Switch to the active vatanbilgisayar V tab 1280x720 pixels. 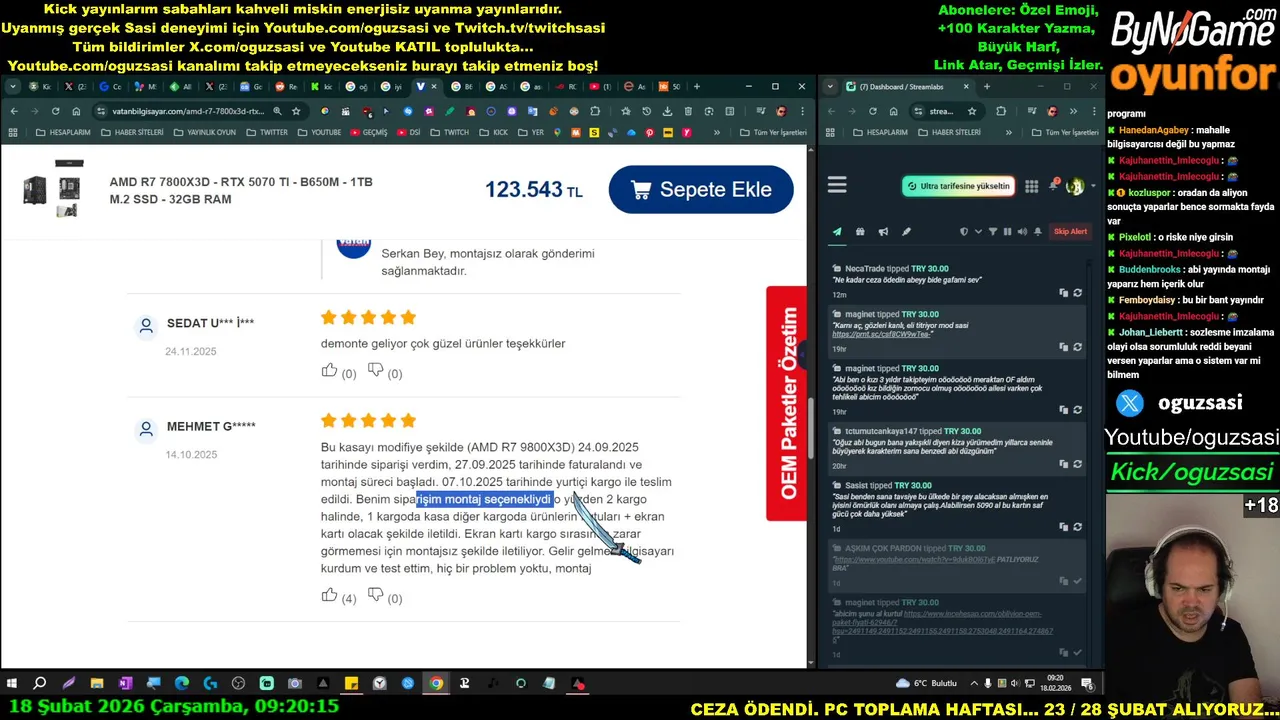(429, 86)
